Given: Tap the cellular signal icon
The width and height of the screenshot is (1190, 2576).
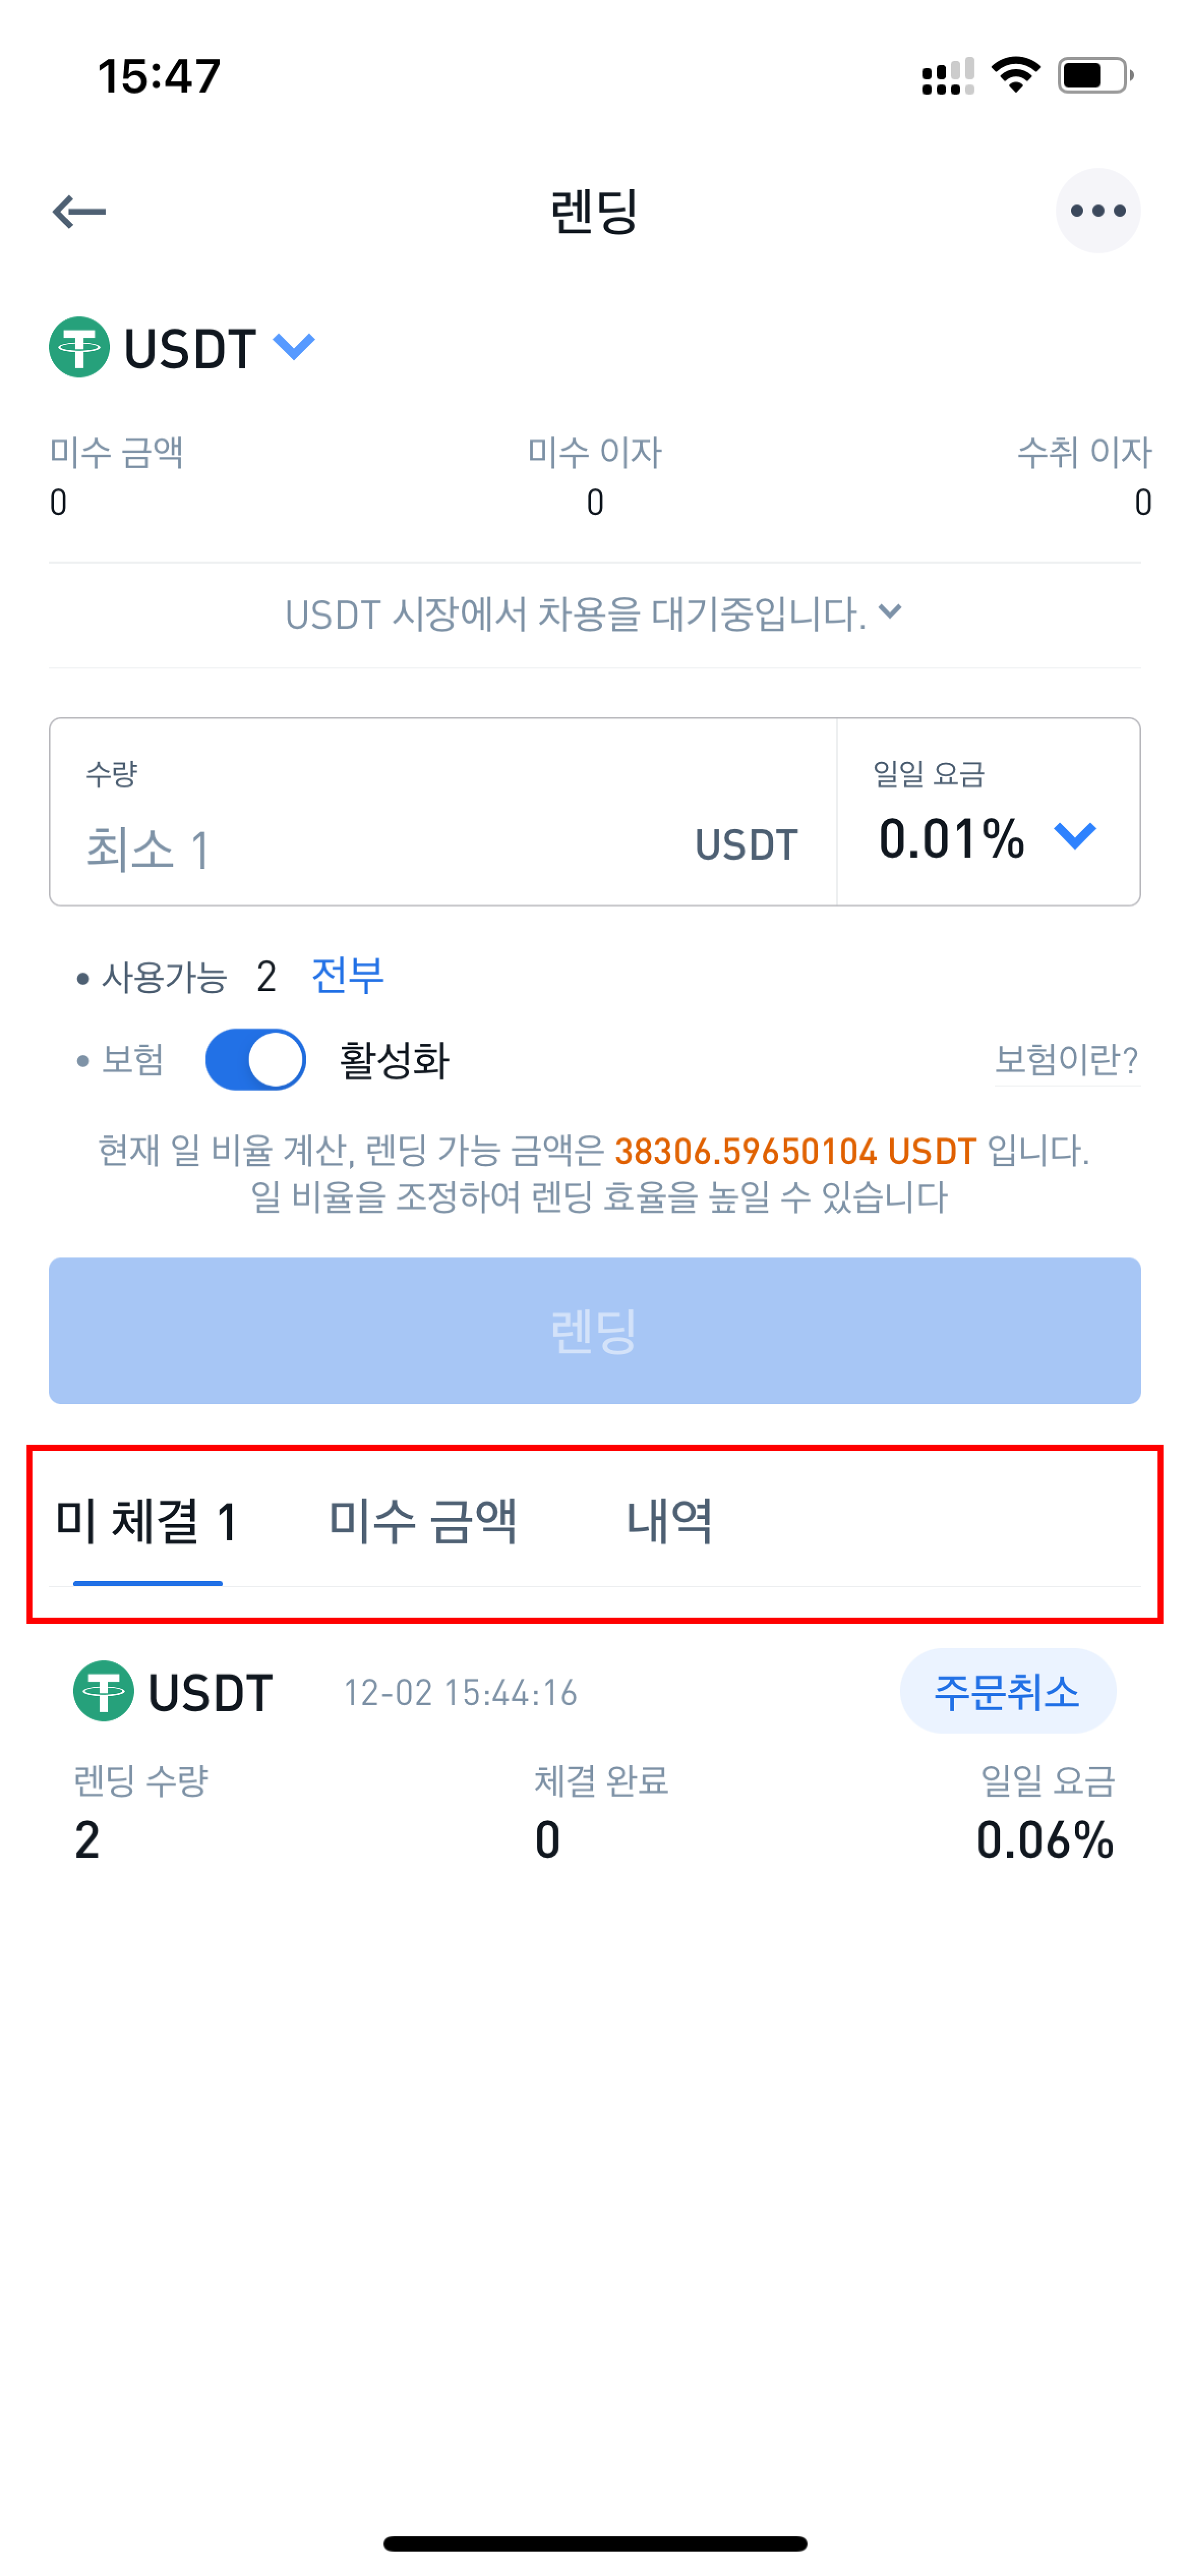Looking at the screenshot, I should (947, 76).
